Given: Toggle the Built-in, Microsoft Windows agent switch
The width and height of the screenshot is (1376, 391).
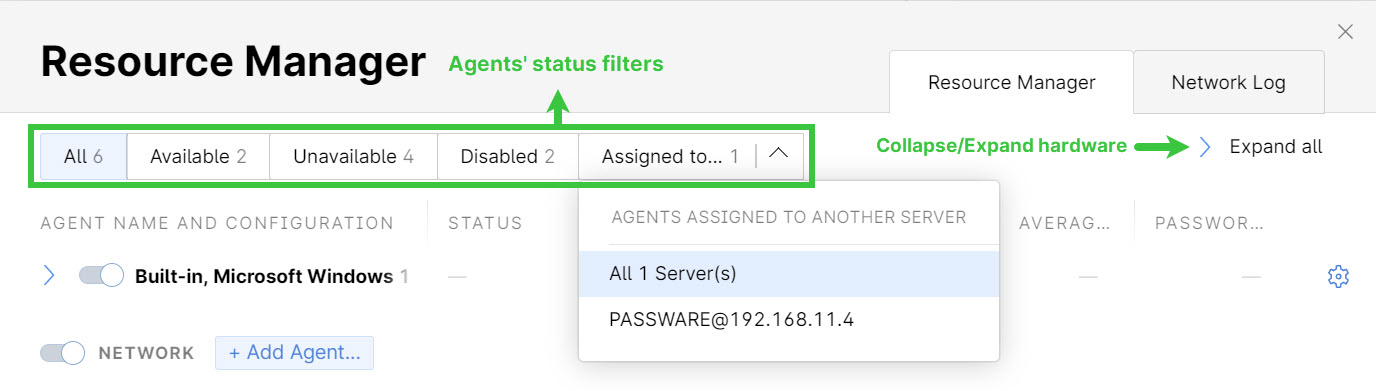Looking at the screenshot, I should click(x=101, y=275).
